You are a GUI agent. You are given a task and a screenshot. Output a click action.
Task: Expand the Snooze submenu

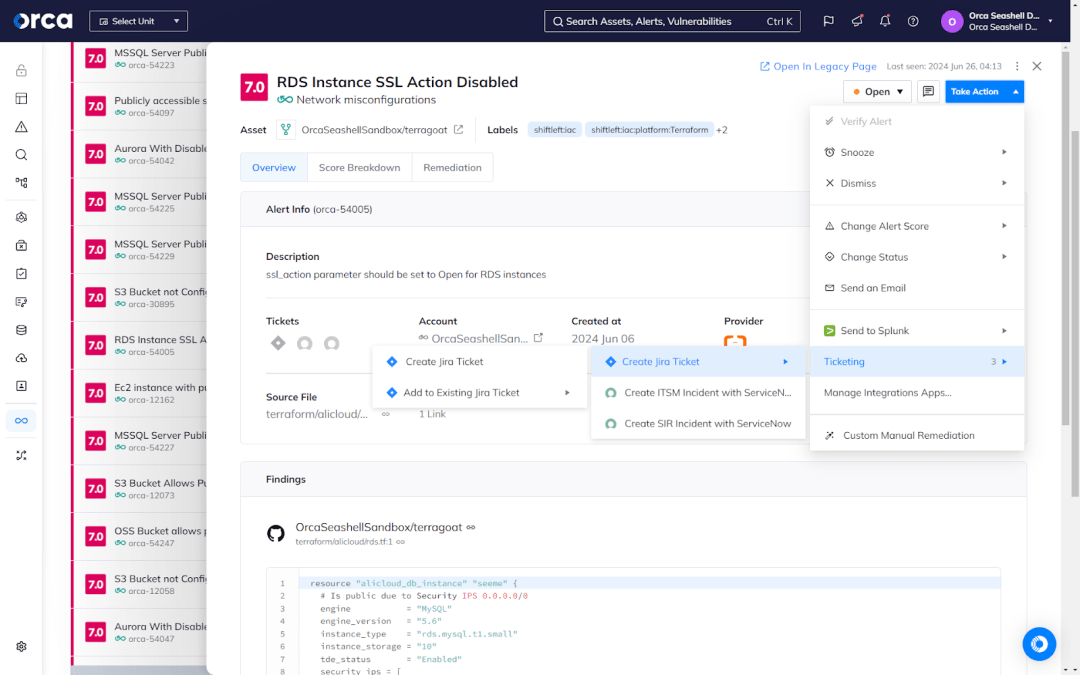pos(1004,152)
